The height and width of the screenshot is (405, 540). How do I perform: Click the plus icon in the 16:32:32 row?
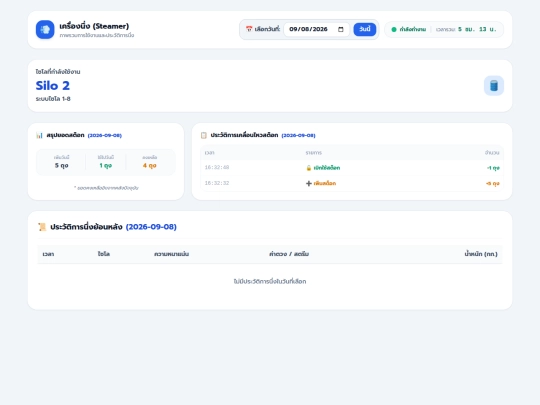pos(309,183)
